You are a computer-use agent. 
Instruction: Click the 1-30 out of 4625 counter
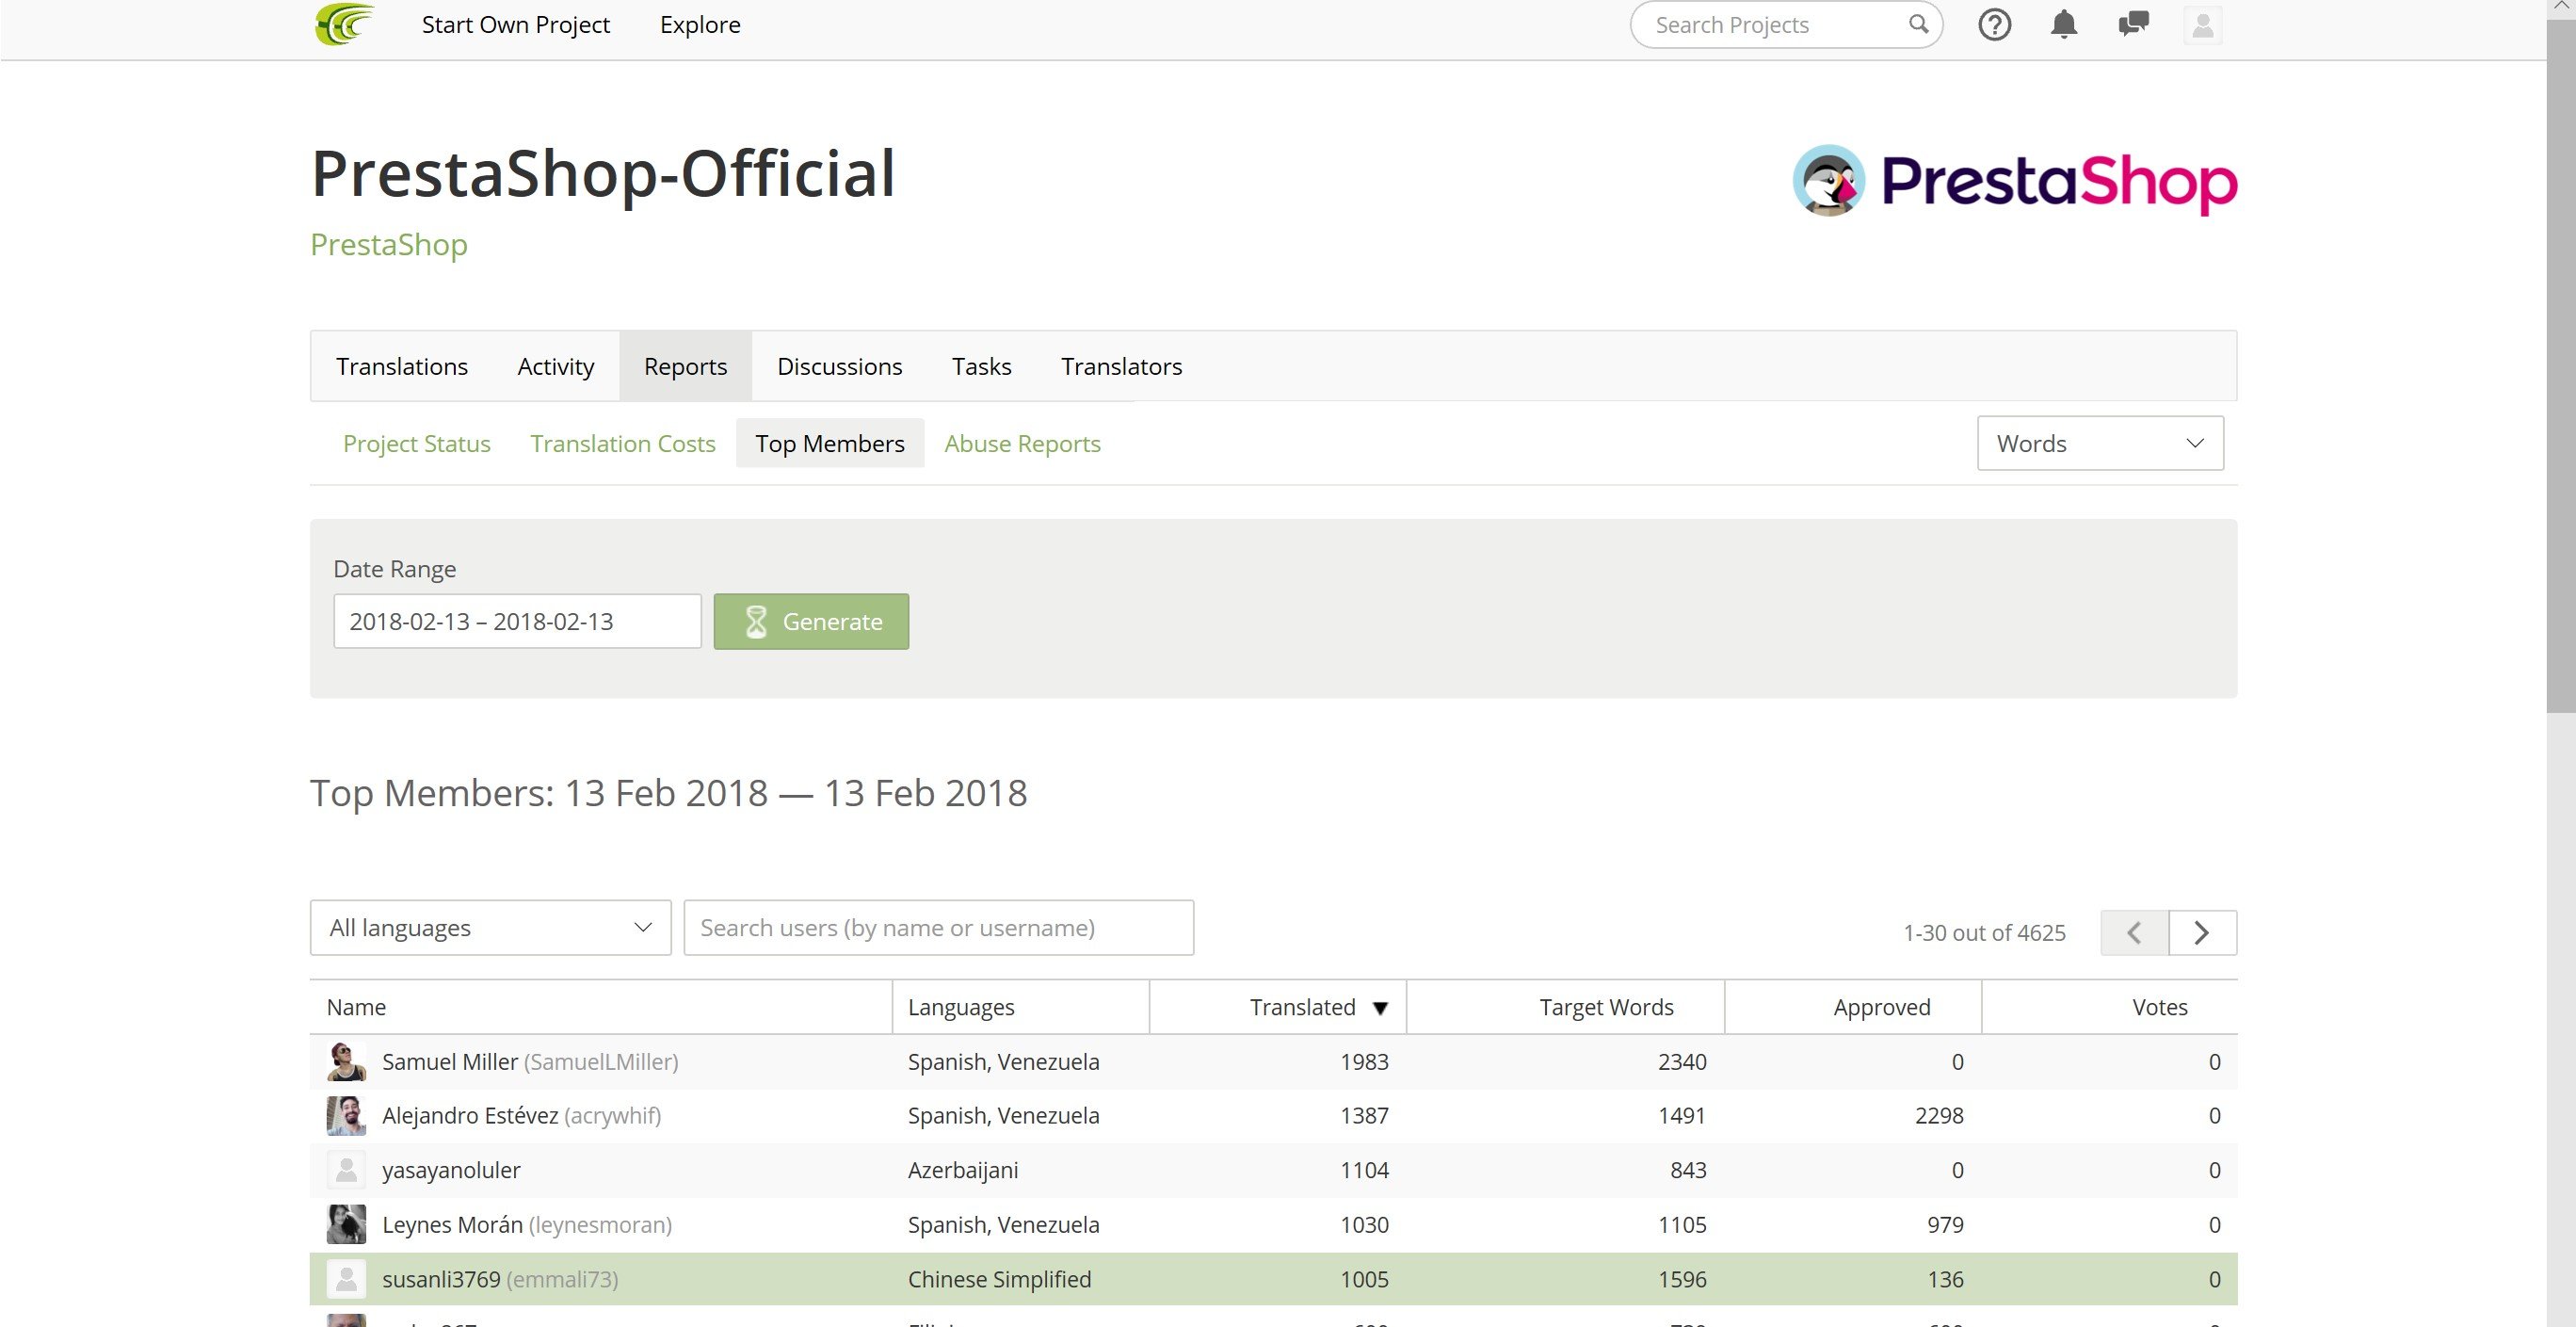1984,932
